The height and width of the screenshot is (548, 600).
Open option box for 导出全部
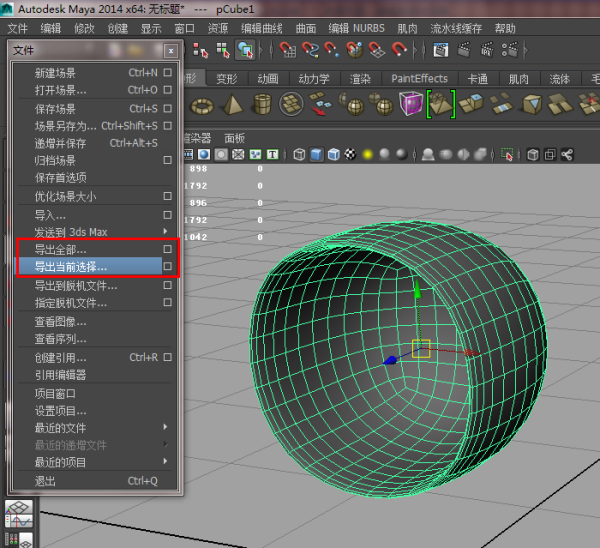pyautogui.click(x=168, y=249)
